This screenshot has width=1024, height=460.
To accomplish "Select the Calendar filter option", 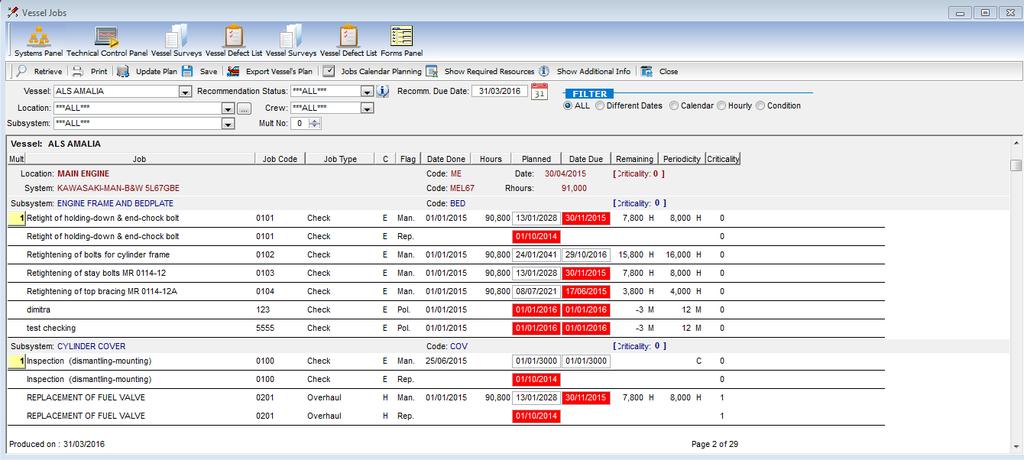I will 674,105.
